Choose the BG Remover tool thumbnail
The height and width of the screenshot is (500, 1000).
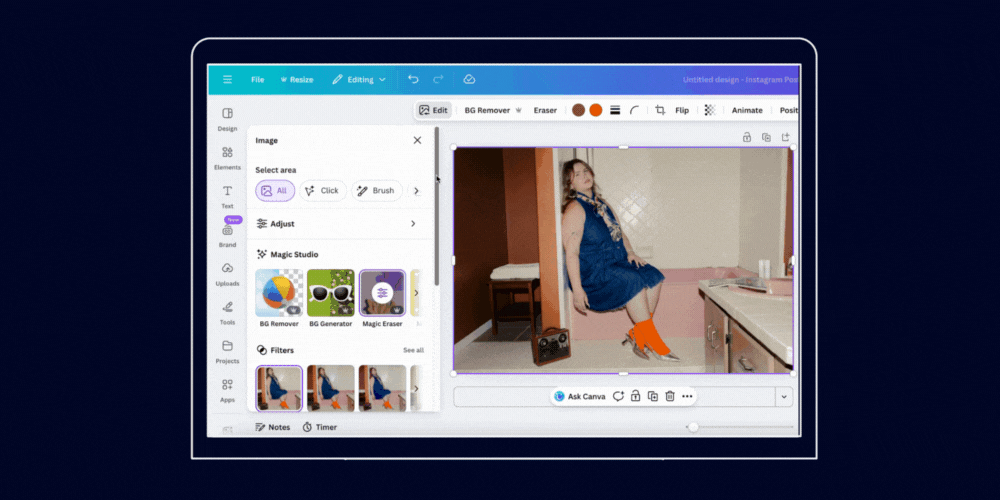[279, 293]
